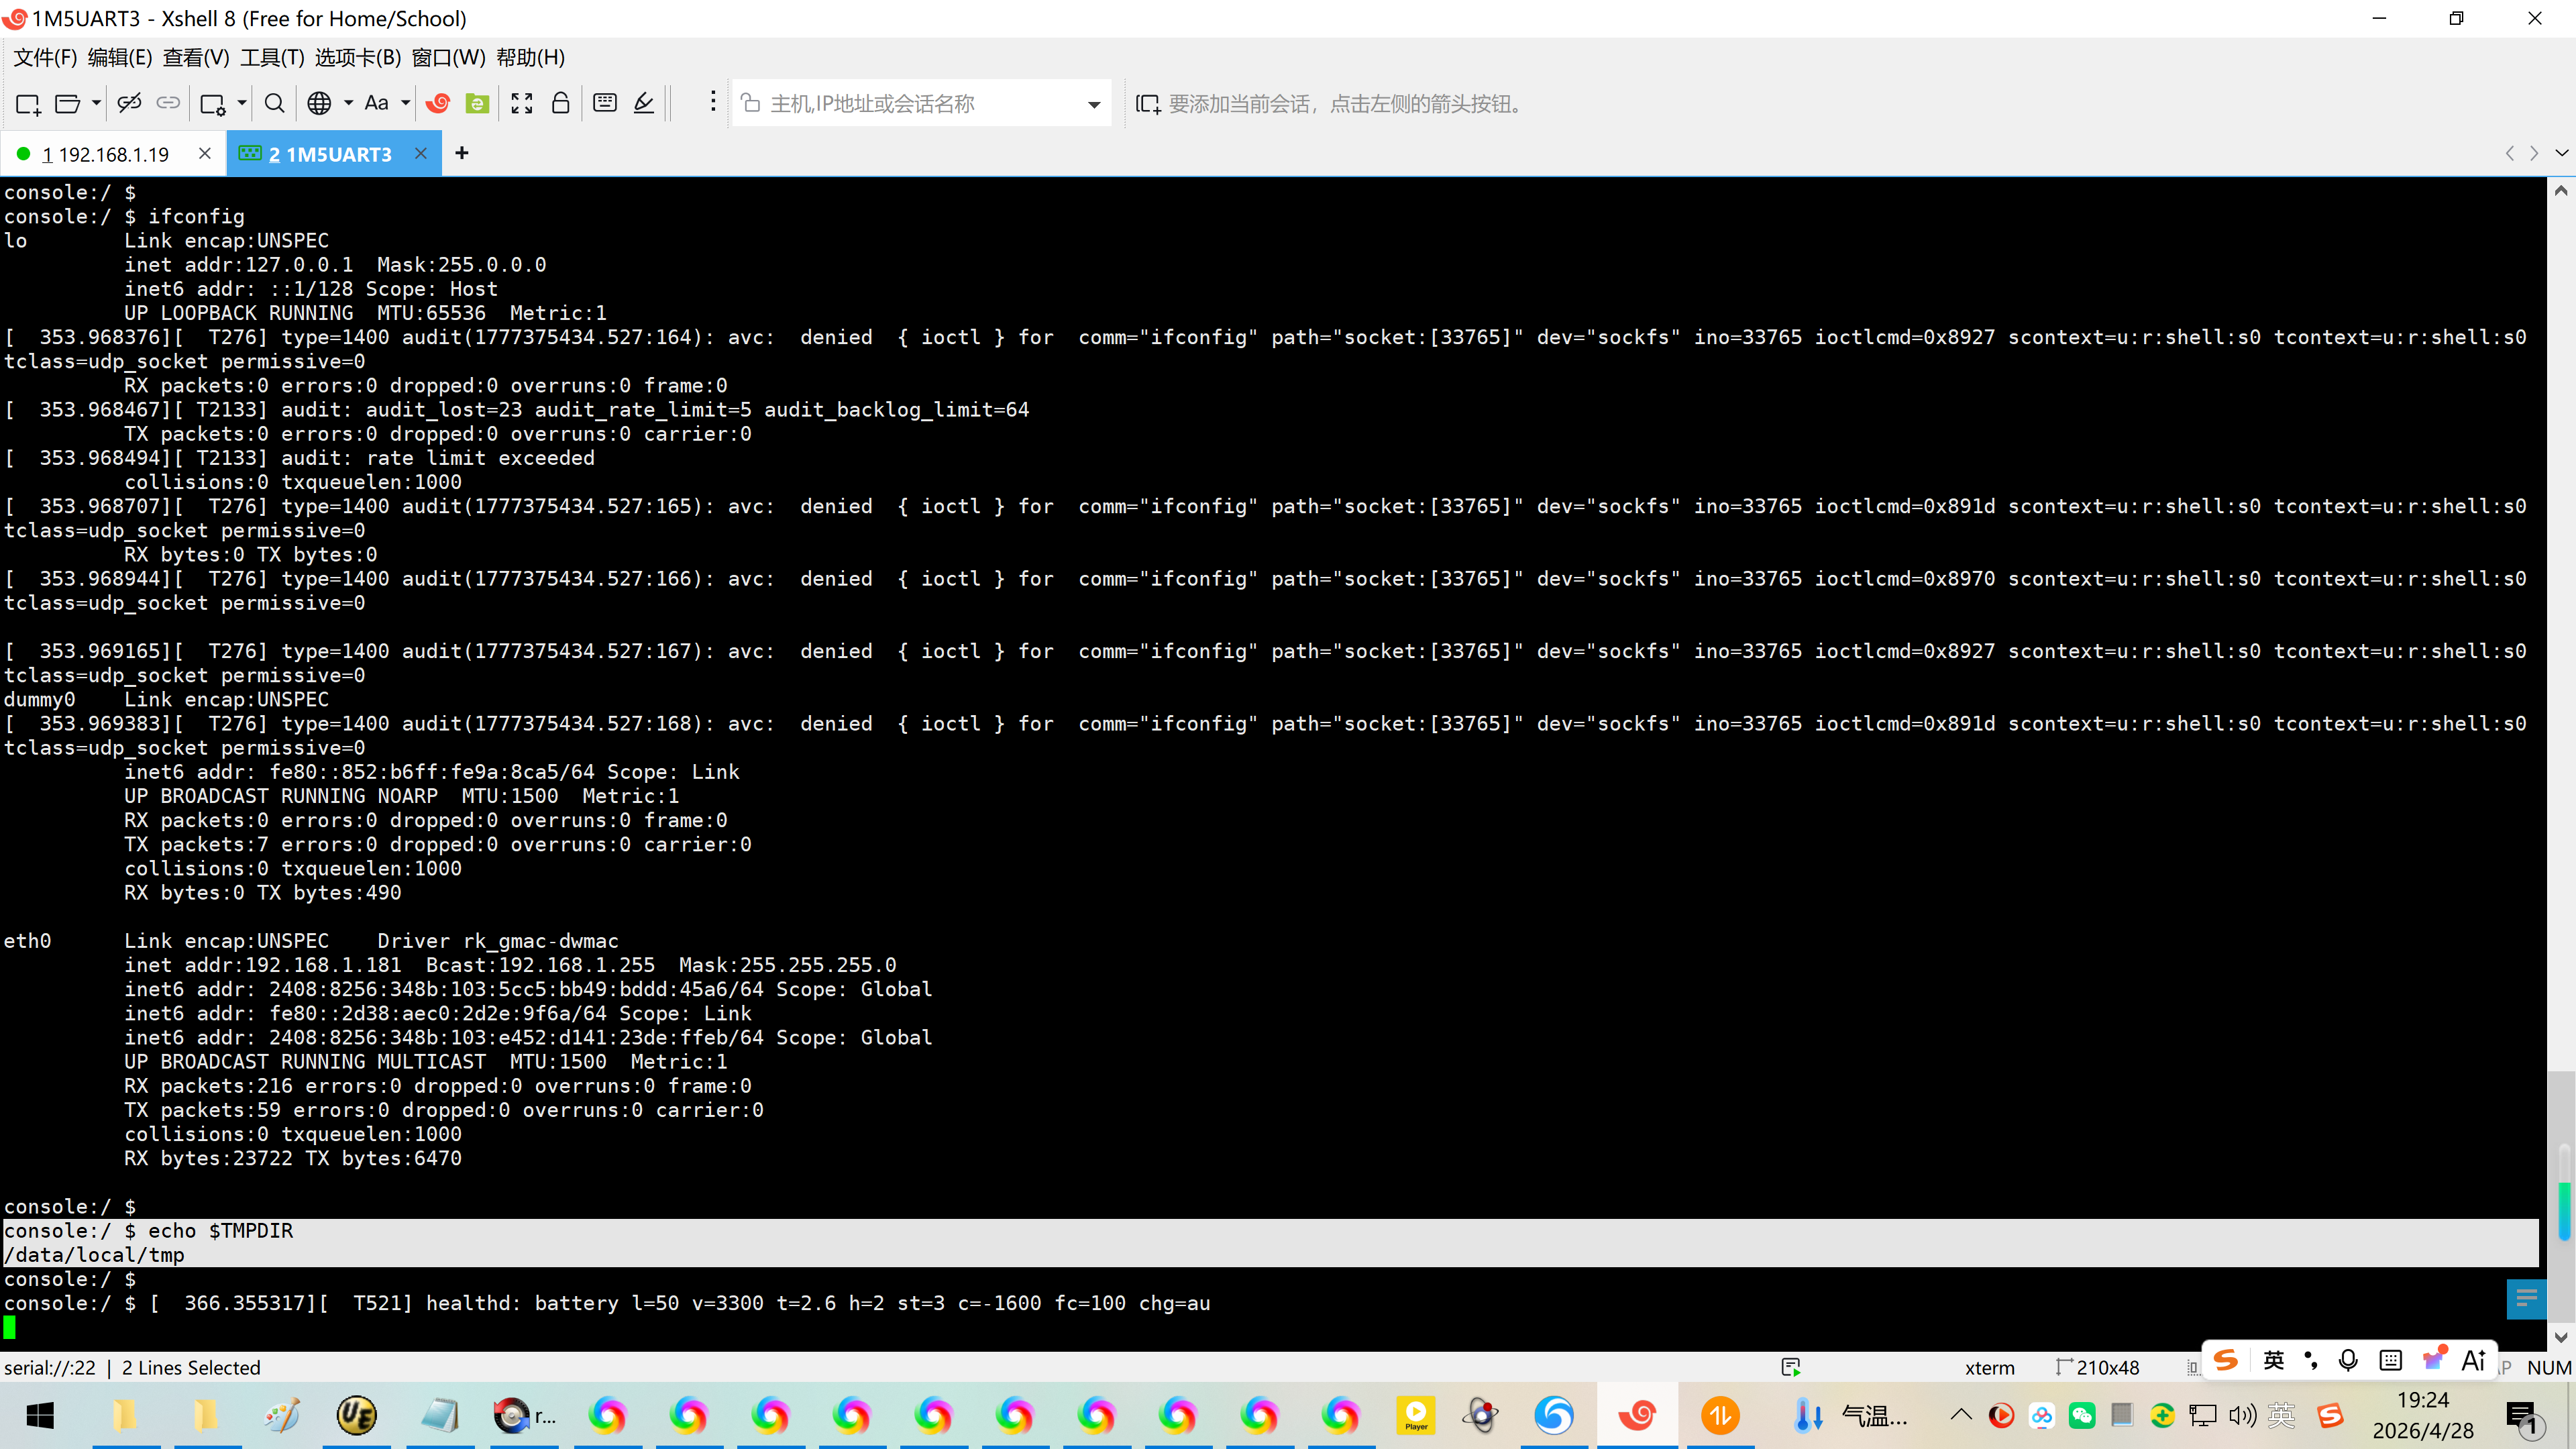Toggle the microphone in the IME toolbar
2576x1449 pixels.
tap(2348, 1360)
